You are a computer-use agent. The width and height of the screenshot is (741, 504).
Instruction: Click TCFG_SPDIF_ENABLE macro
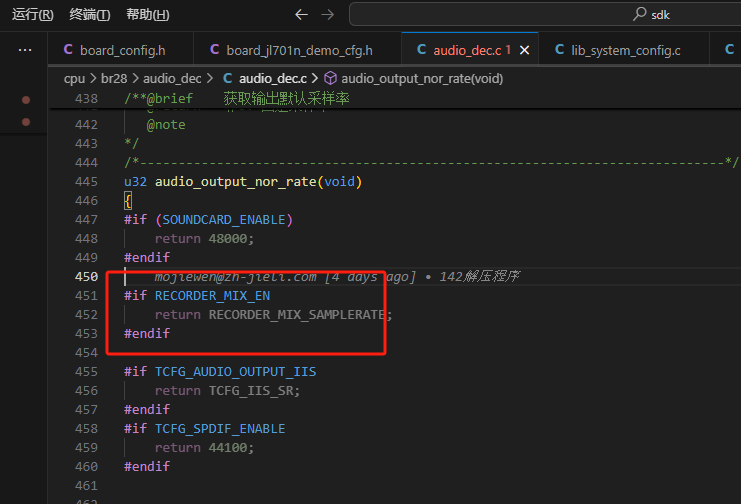[220, 428]
